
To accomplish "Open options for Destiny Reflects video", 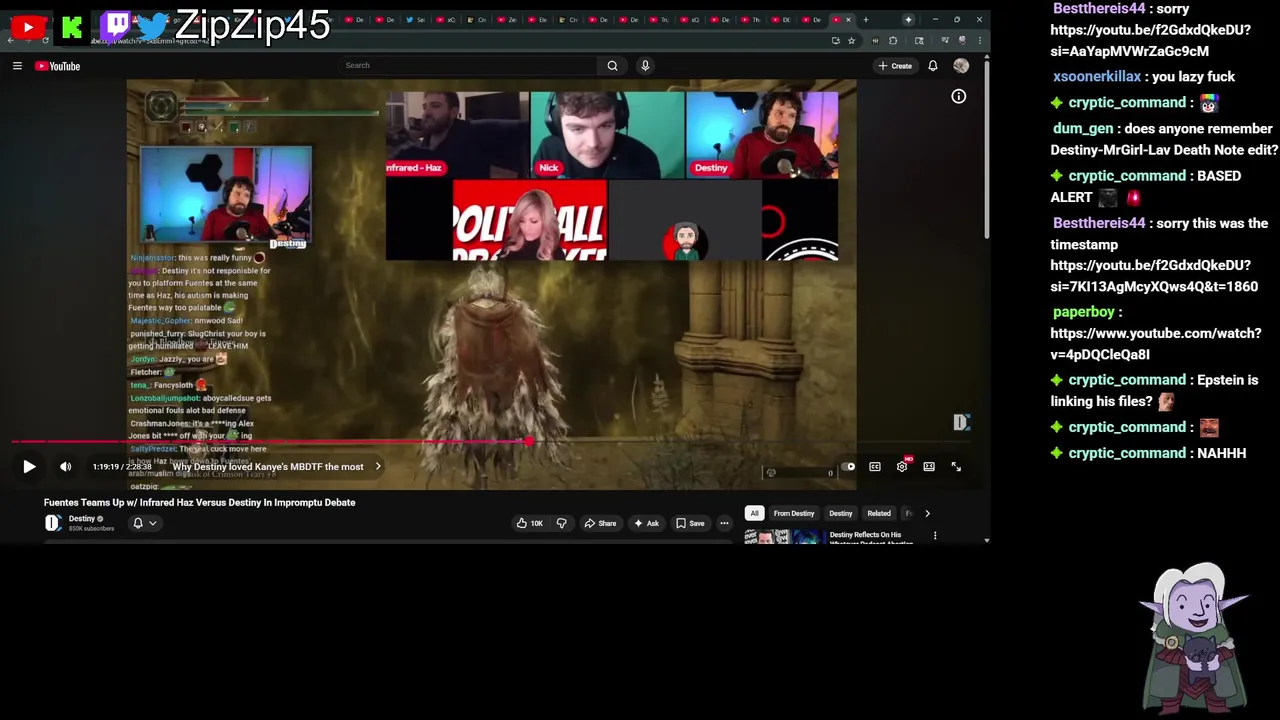I will [x=935, y=536].
